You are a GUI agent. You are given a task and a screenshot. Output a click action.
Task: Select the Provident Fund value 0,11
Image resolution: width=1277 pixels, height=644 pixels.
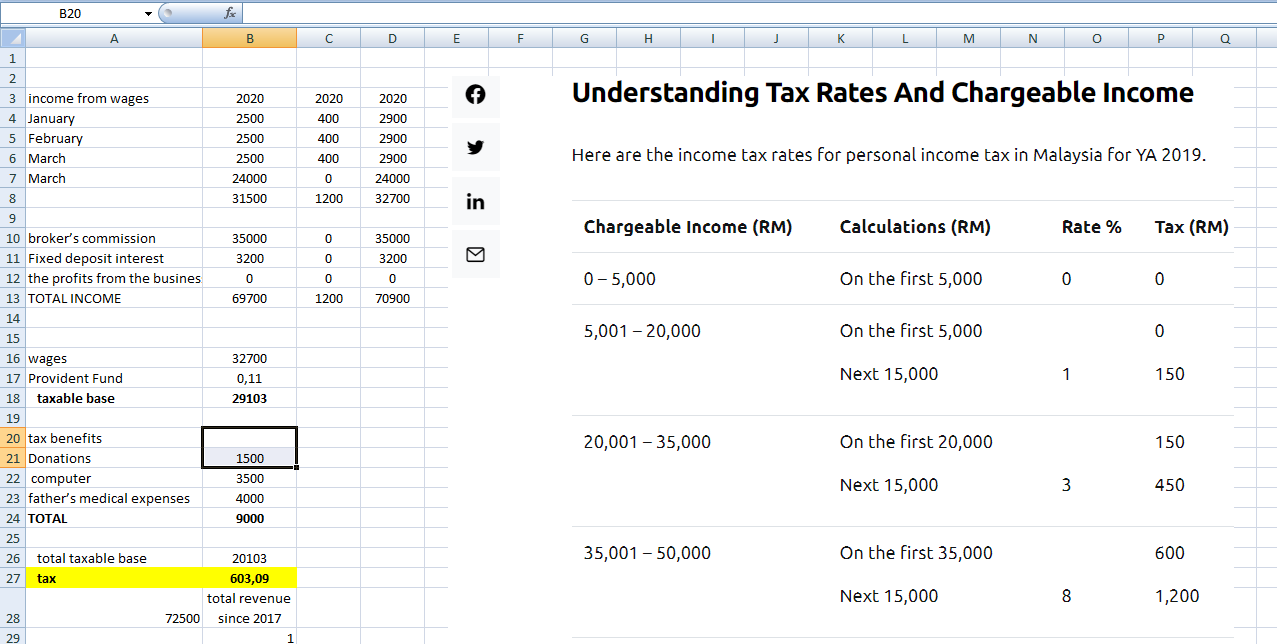click(249, 378)
